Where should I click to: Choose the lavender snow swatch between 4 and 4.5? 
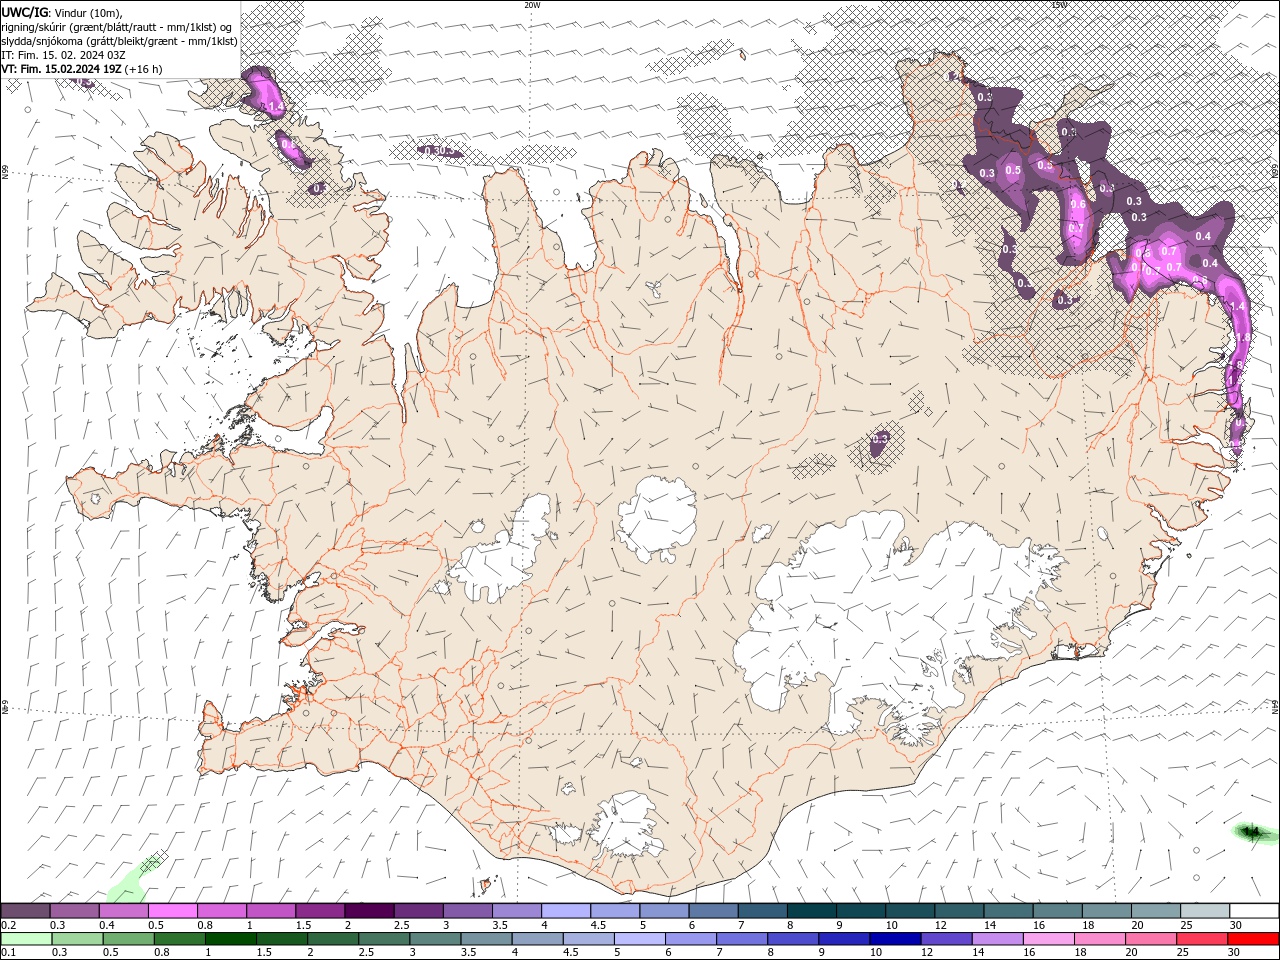pos(565,911)
